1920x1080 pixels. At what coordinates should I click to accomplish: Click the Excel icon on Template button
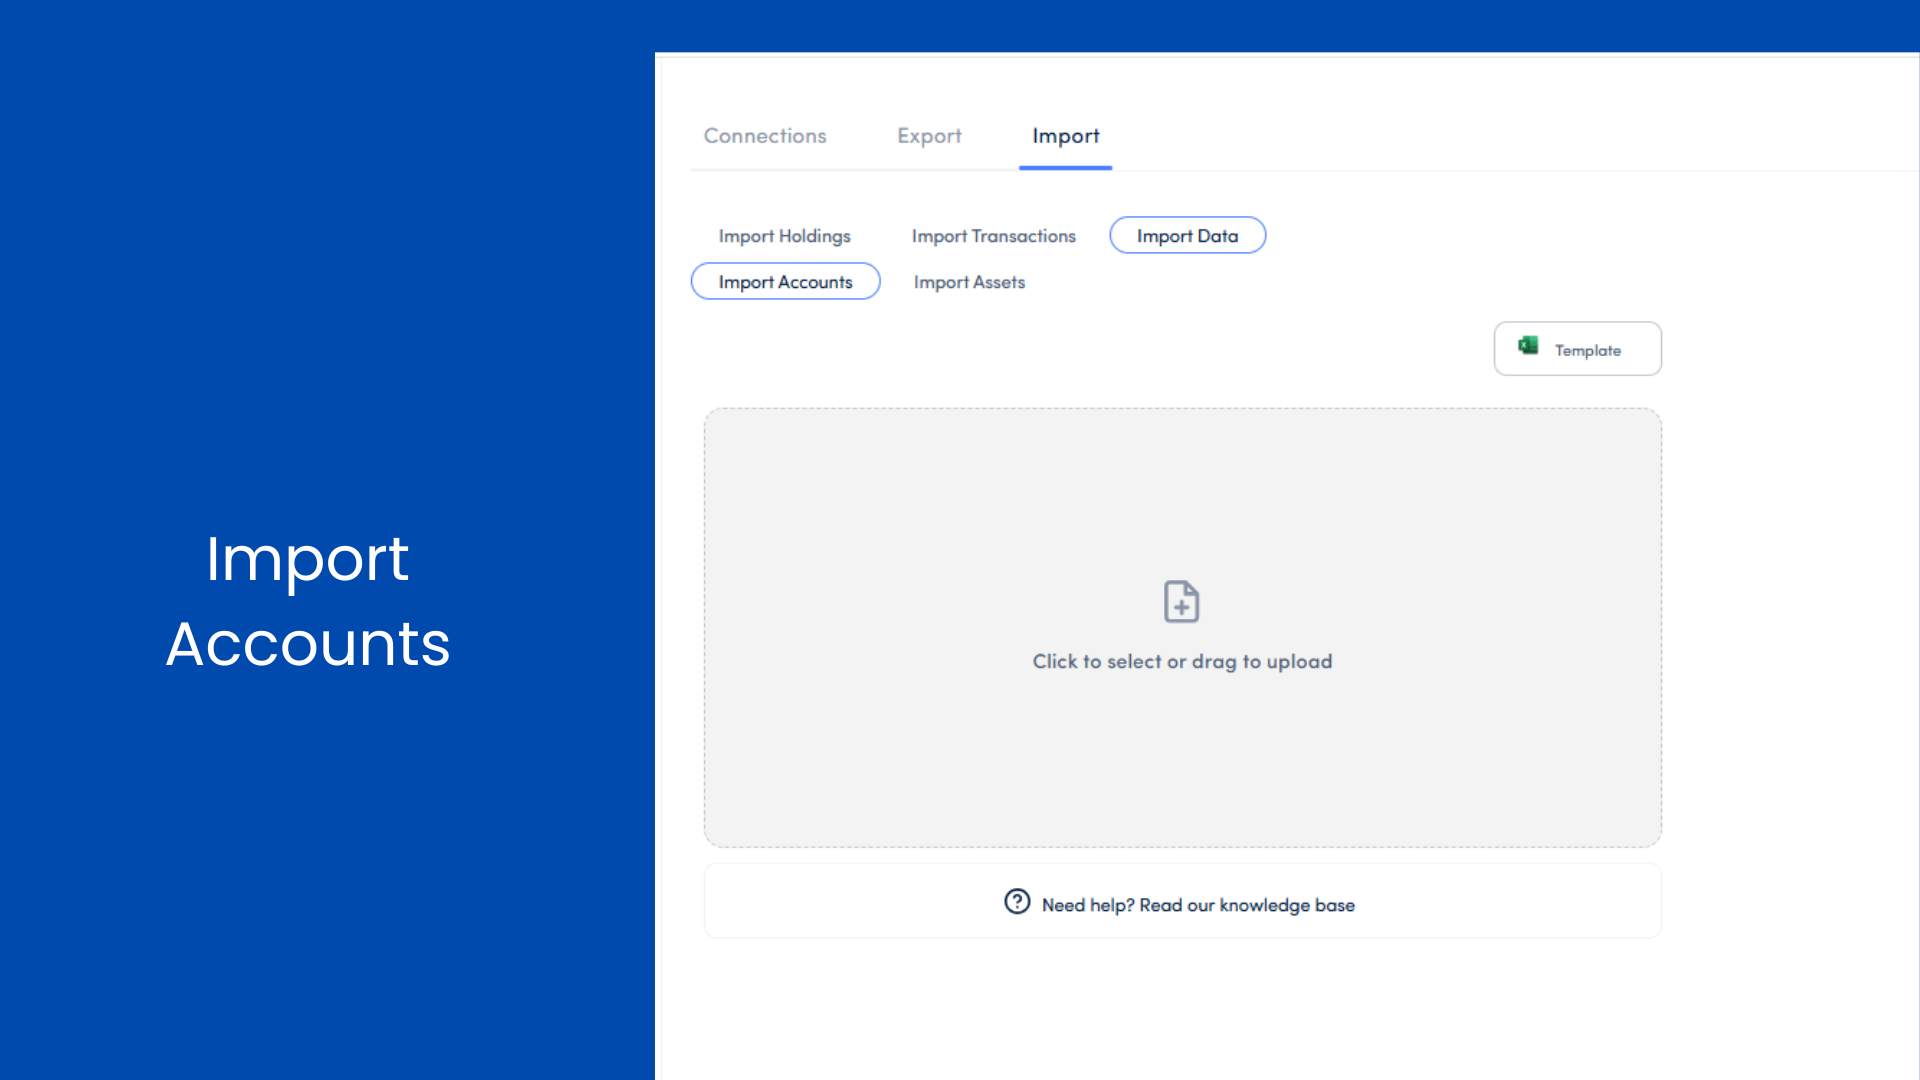pos(1527,346)
